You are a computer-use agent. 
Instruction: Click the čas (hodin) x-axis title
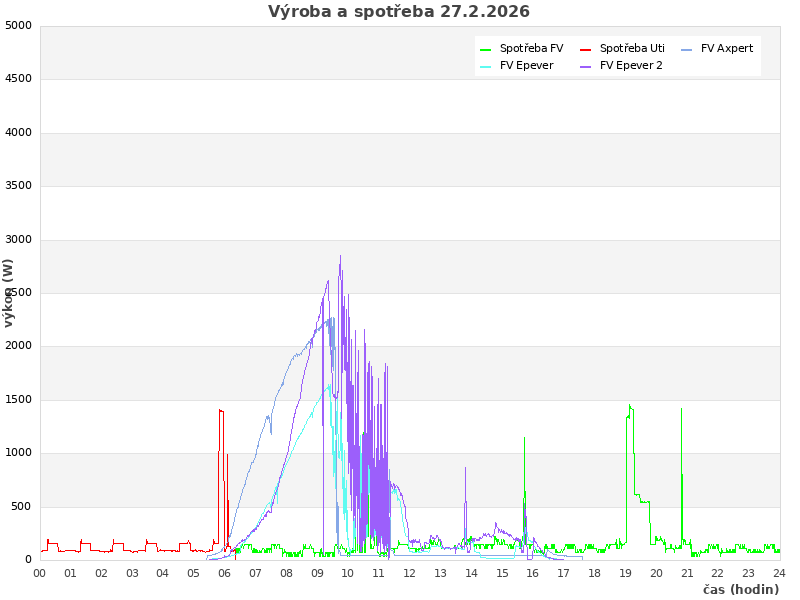(x=740, y=589)
